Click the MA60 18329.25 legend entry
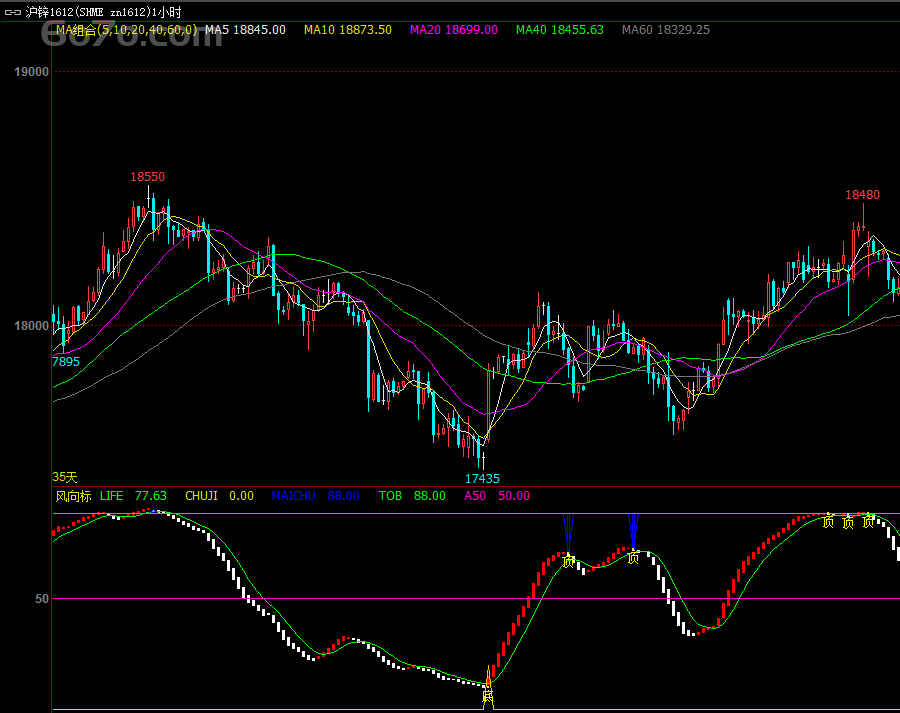900x713 pixels. (x=666, y=30)
